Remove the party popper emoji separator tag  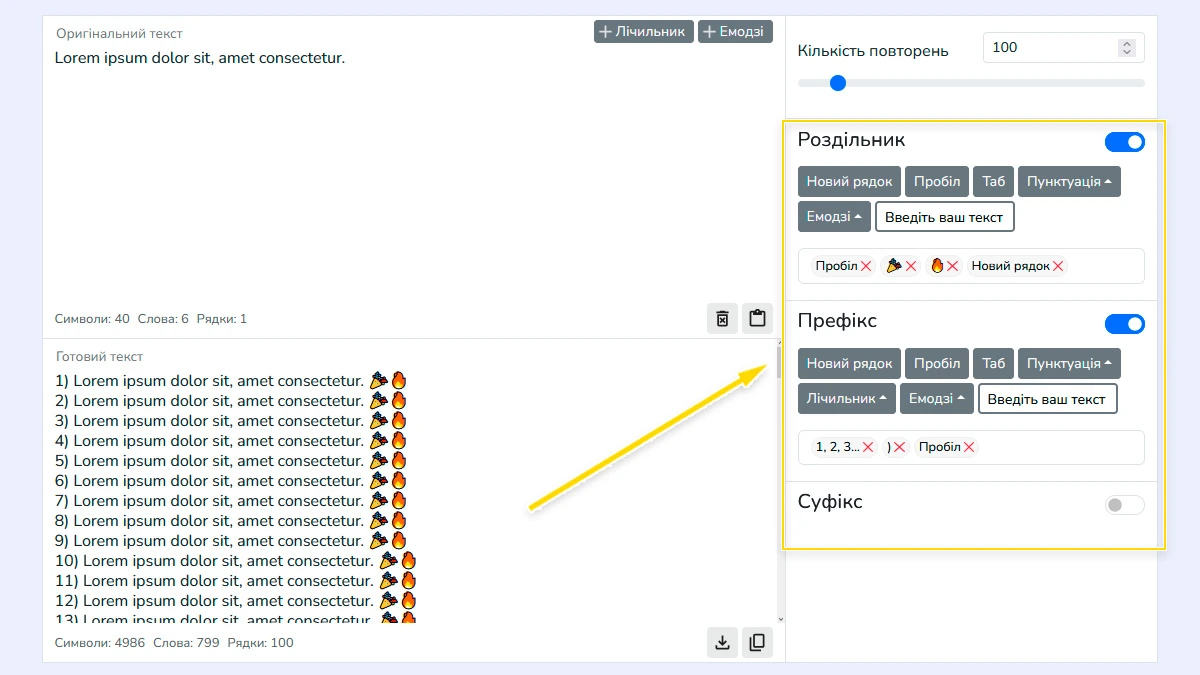click(x=911, y=266)
